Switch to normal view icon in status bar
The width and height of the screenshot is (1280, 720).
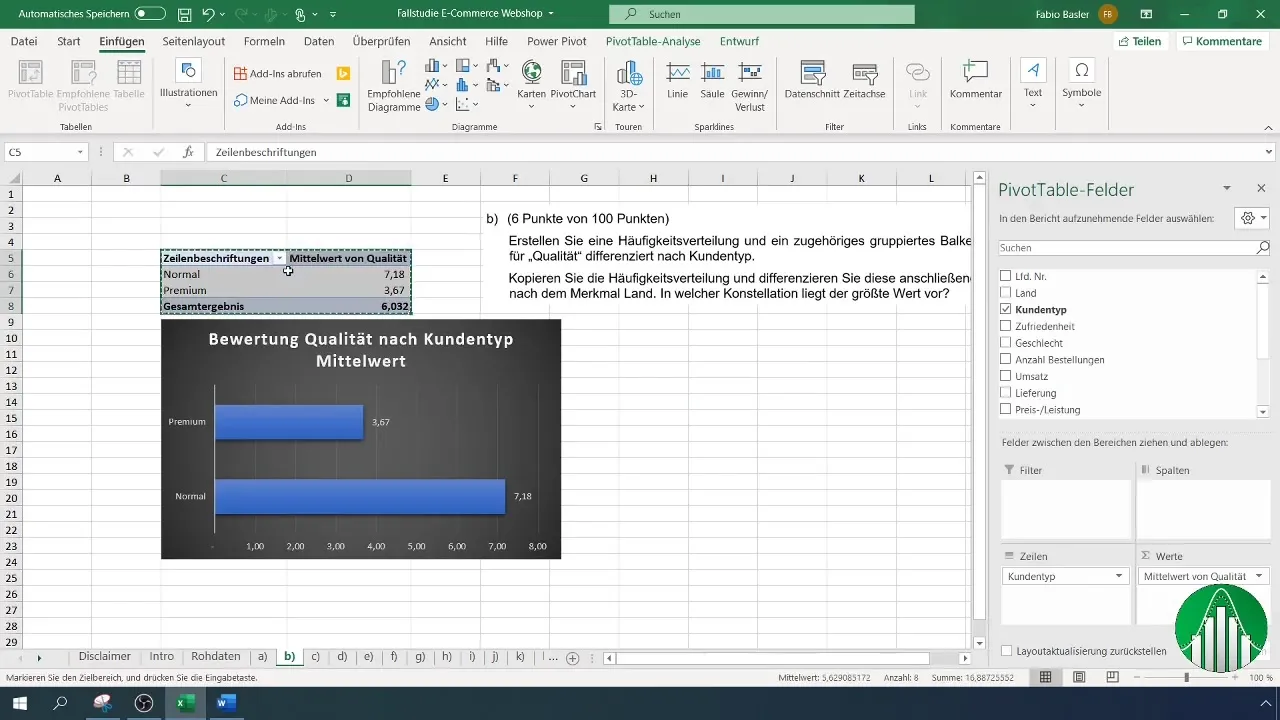click(1045, 677)
